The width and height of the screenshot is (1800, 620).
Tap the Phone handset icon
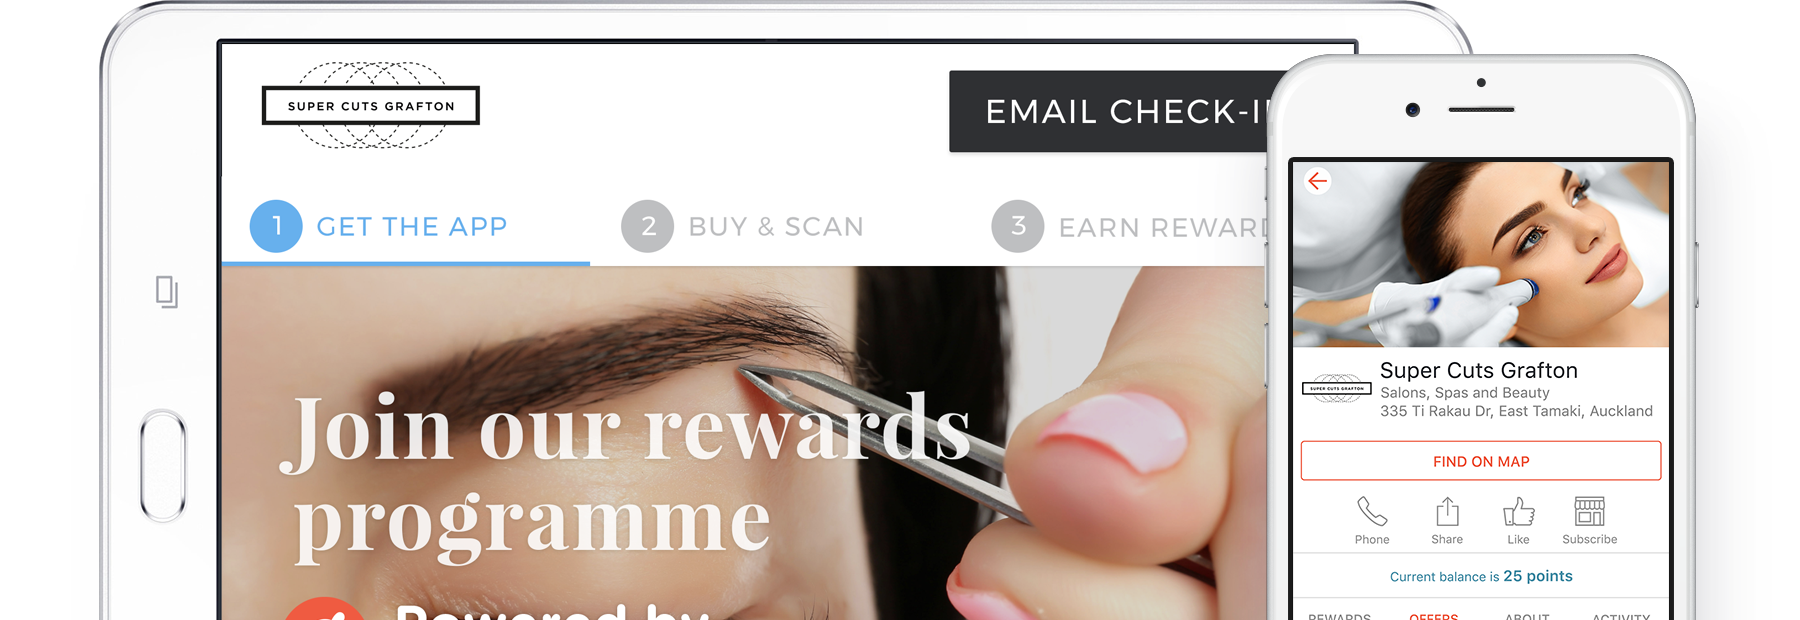(x=1372, y=512)
